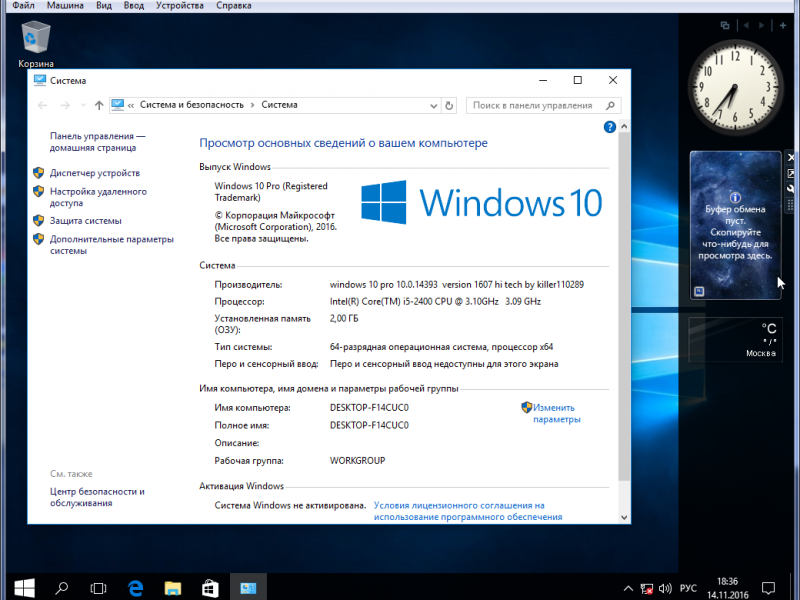Screen dimensions: 800x600
Task: Go back using the Система window's back arrow
Action: coord(42,105)
